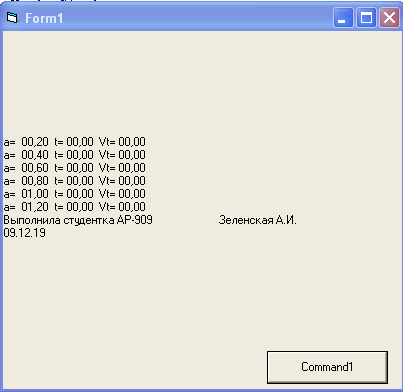Select the output row with a= 00,40
Viewport: 403px width, 392px height.
click(x=74, y=155)
